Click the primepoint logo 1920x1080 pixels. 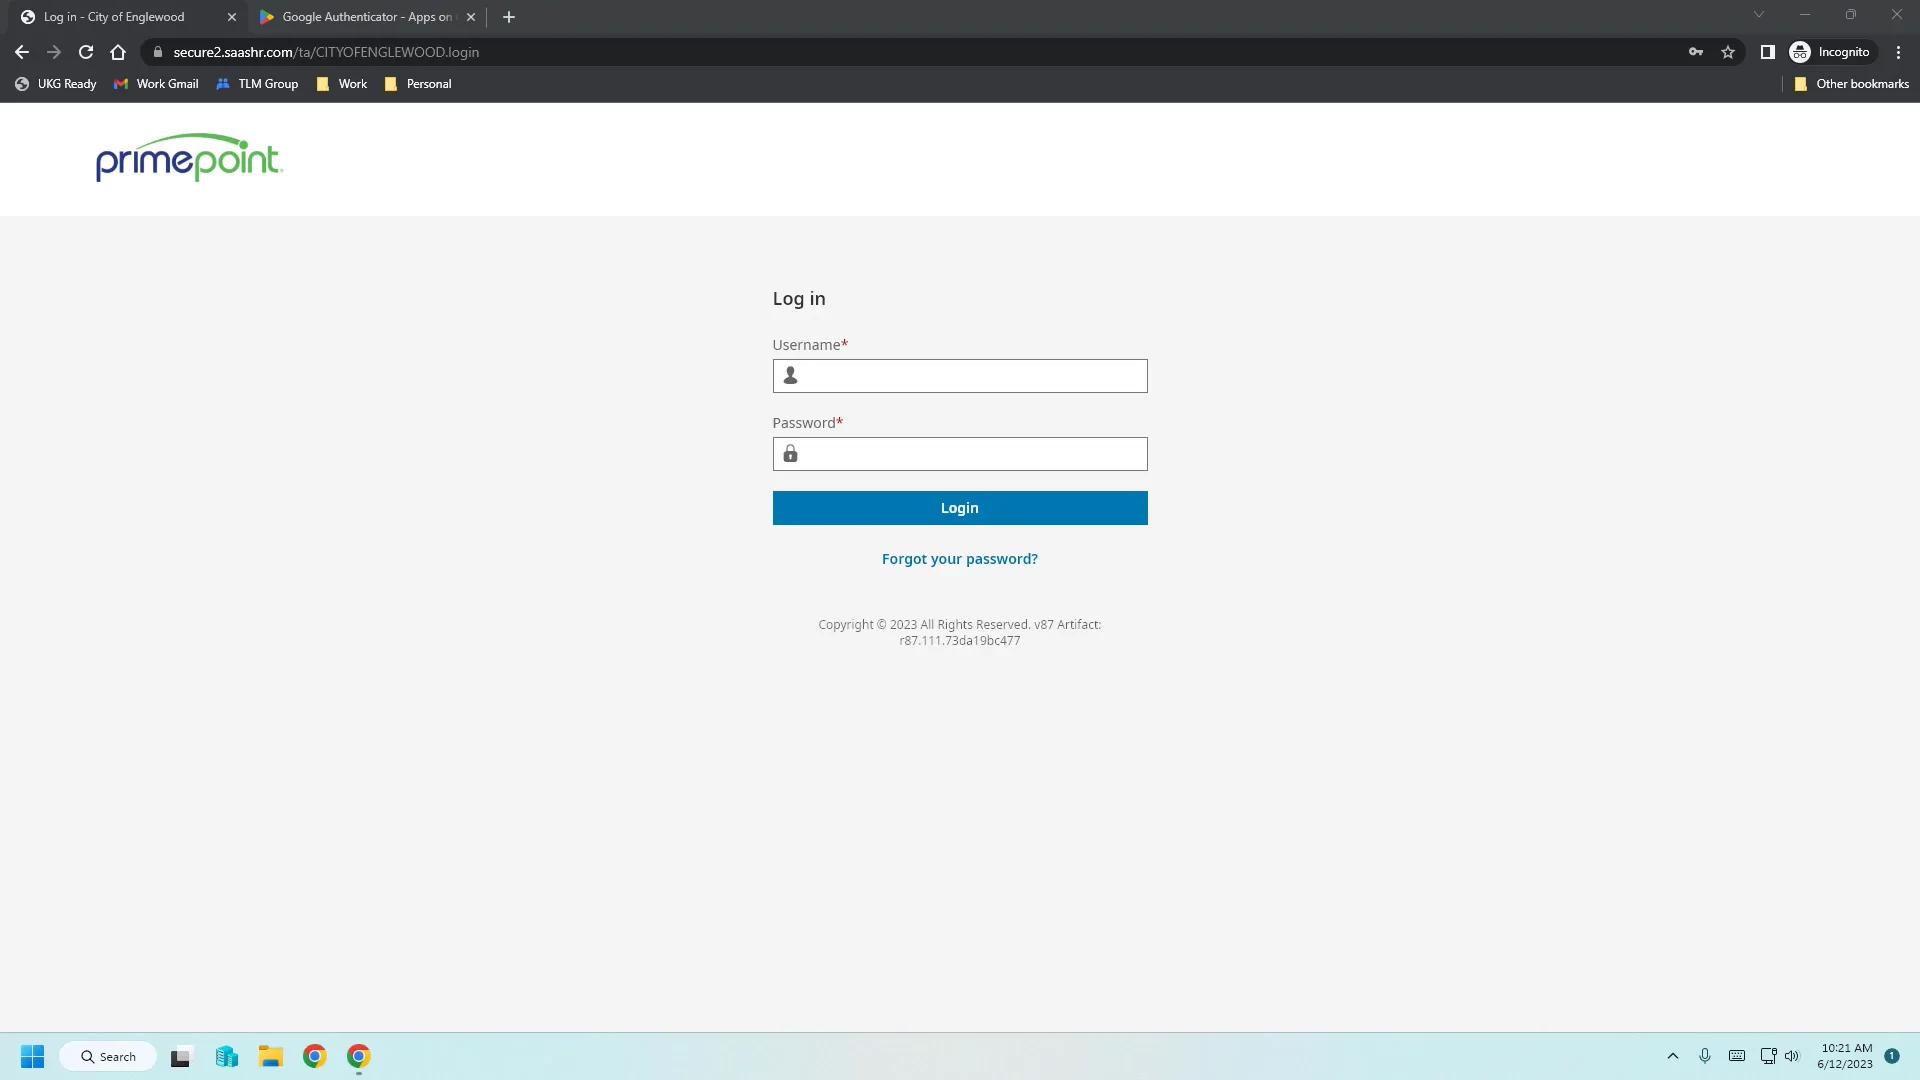(x=189, y=158)
